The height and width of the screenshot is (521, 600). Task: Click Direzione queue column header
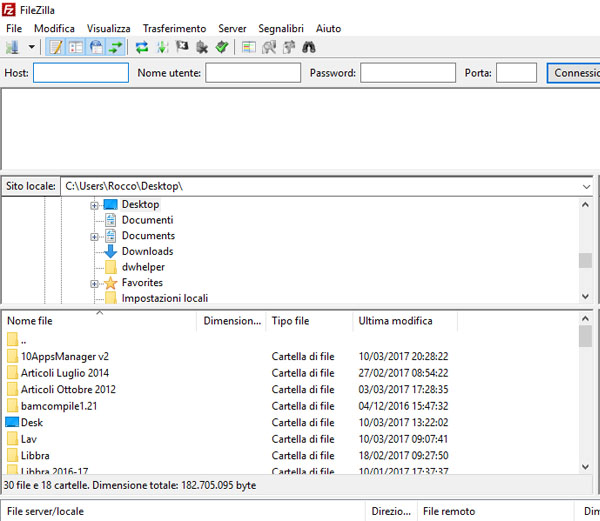click(391, 511)
